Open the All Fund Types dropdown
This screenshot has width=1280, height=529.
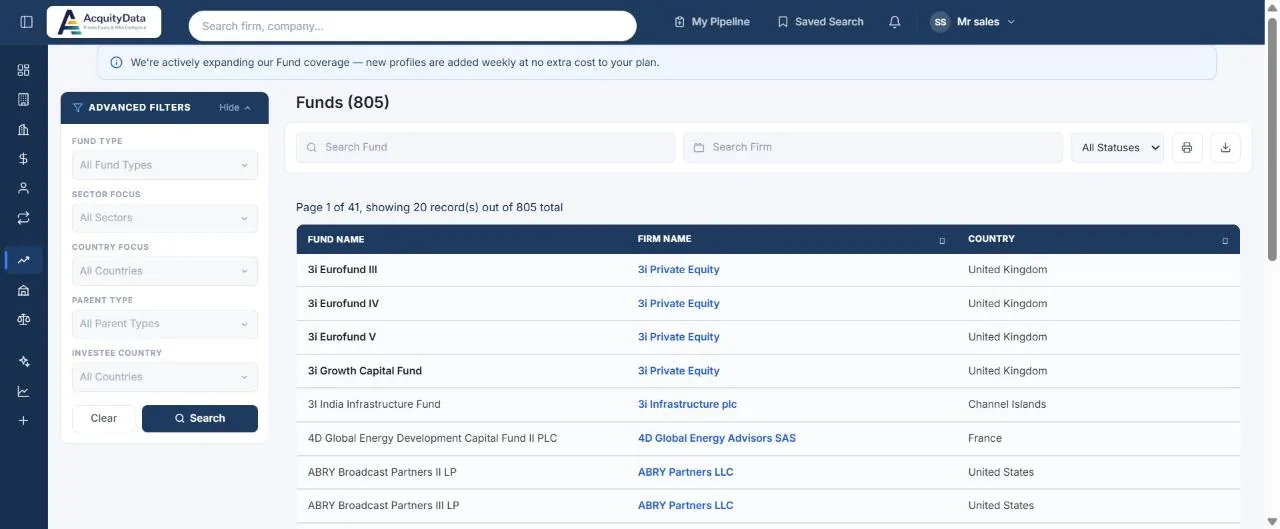coord(165,165)
